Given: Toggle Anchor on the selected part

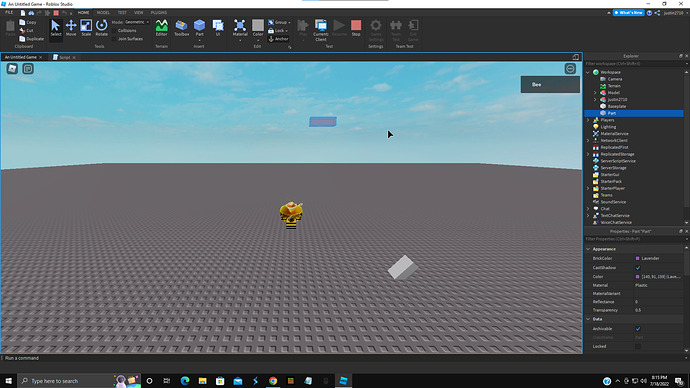Looking at the screenshot, I should 279,39.
